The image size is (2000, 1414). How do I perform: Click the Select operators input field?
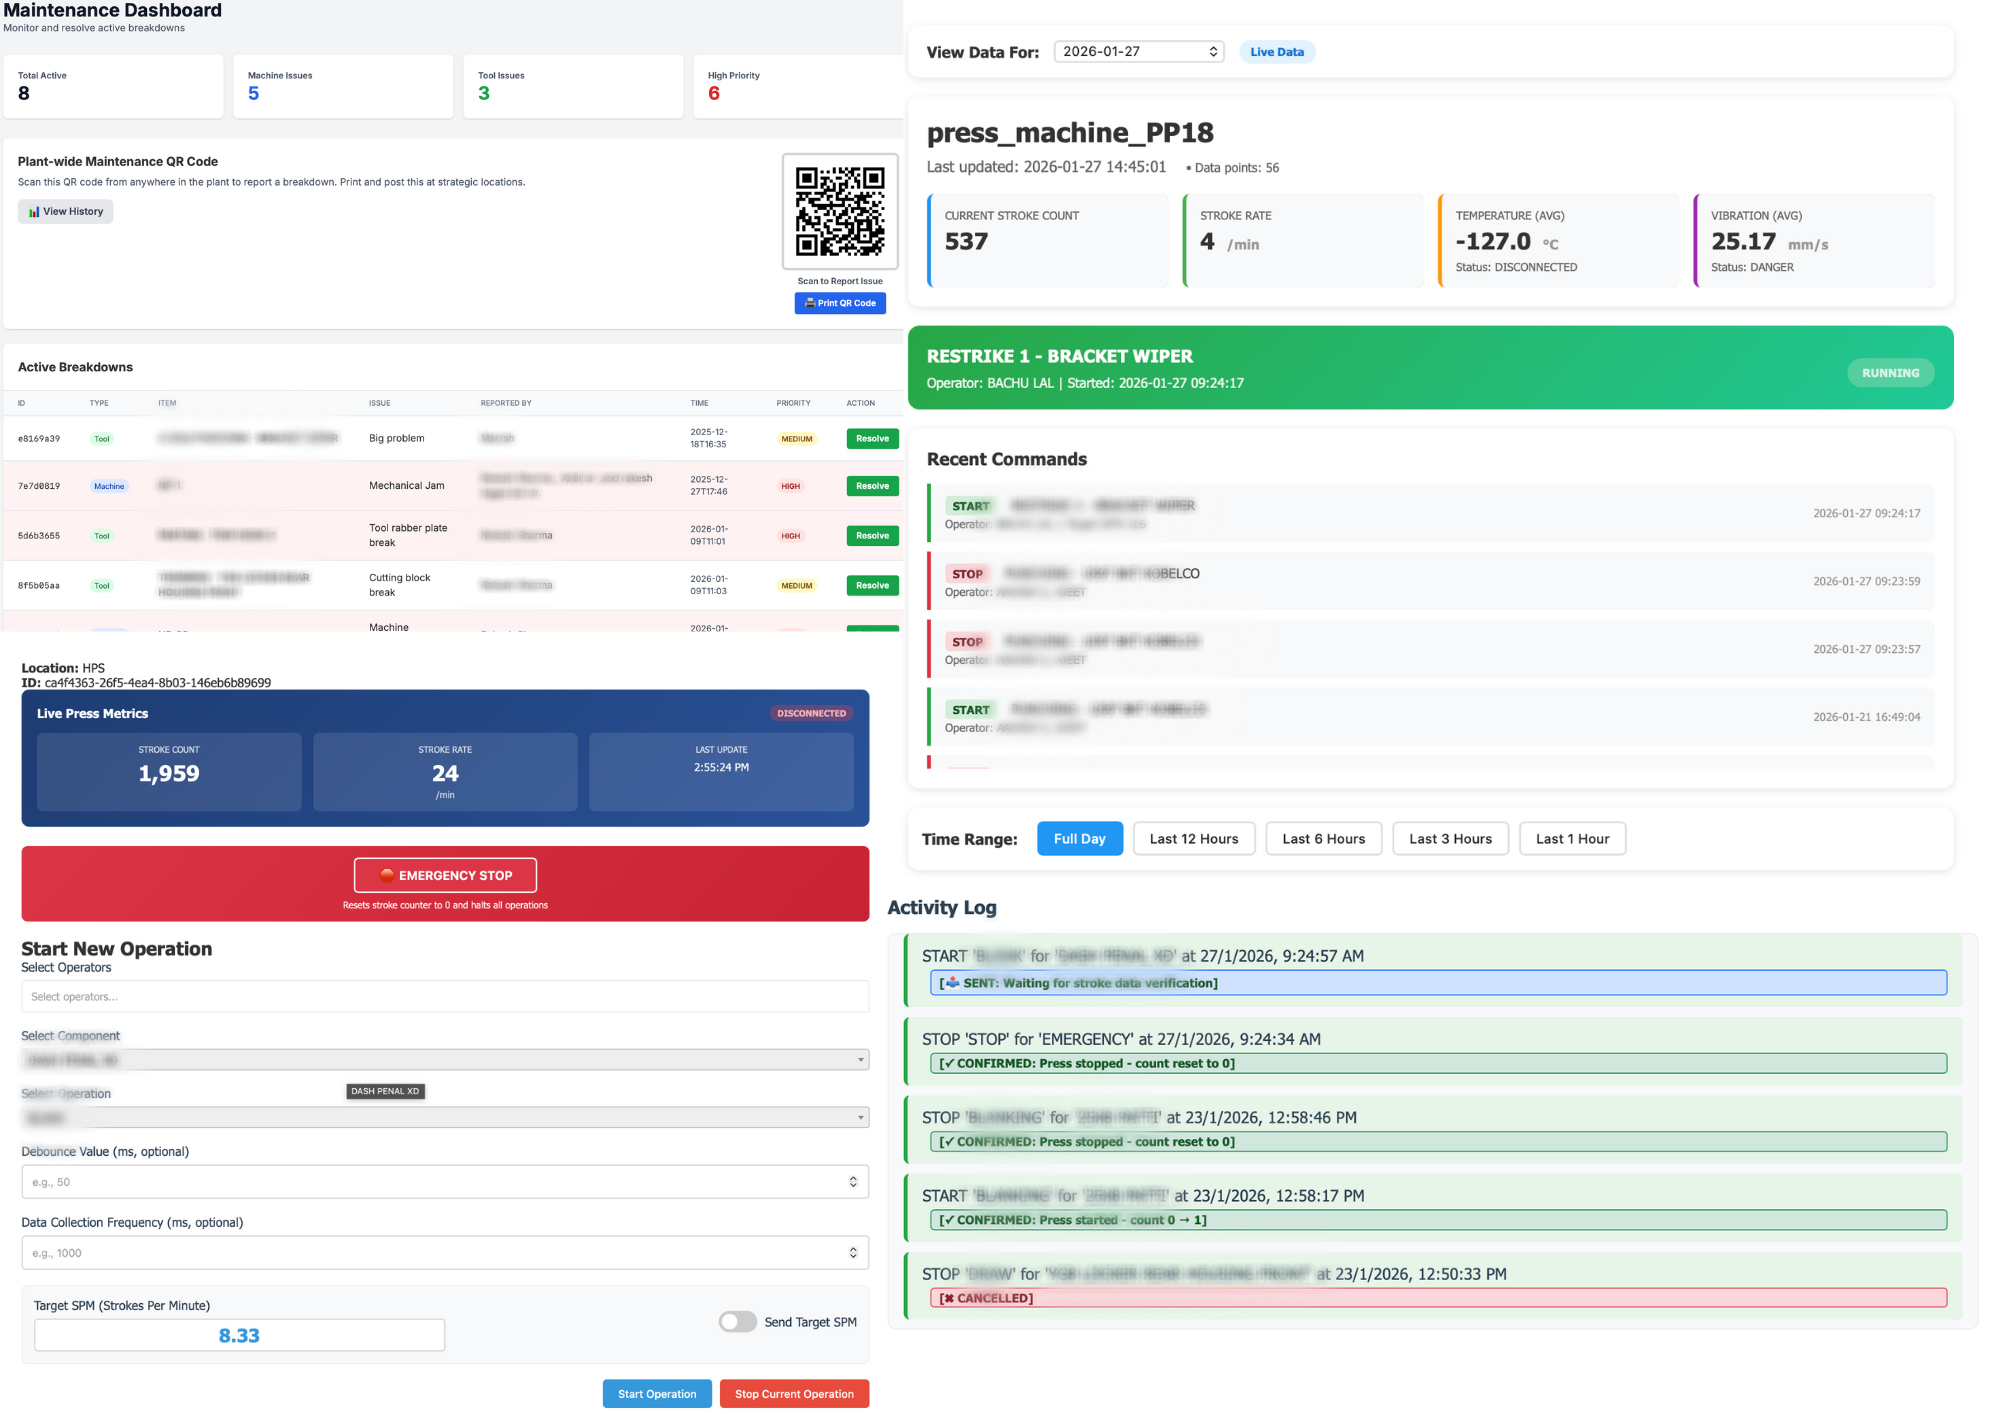(x=445, y=996)
